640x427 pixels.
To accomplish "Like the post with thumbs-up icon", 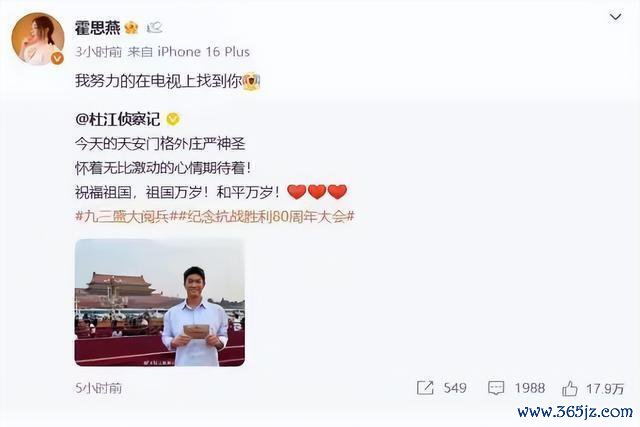I will pos(570,388).
